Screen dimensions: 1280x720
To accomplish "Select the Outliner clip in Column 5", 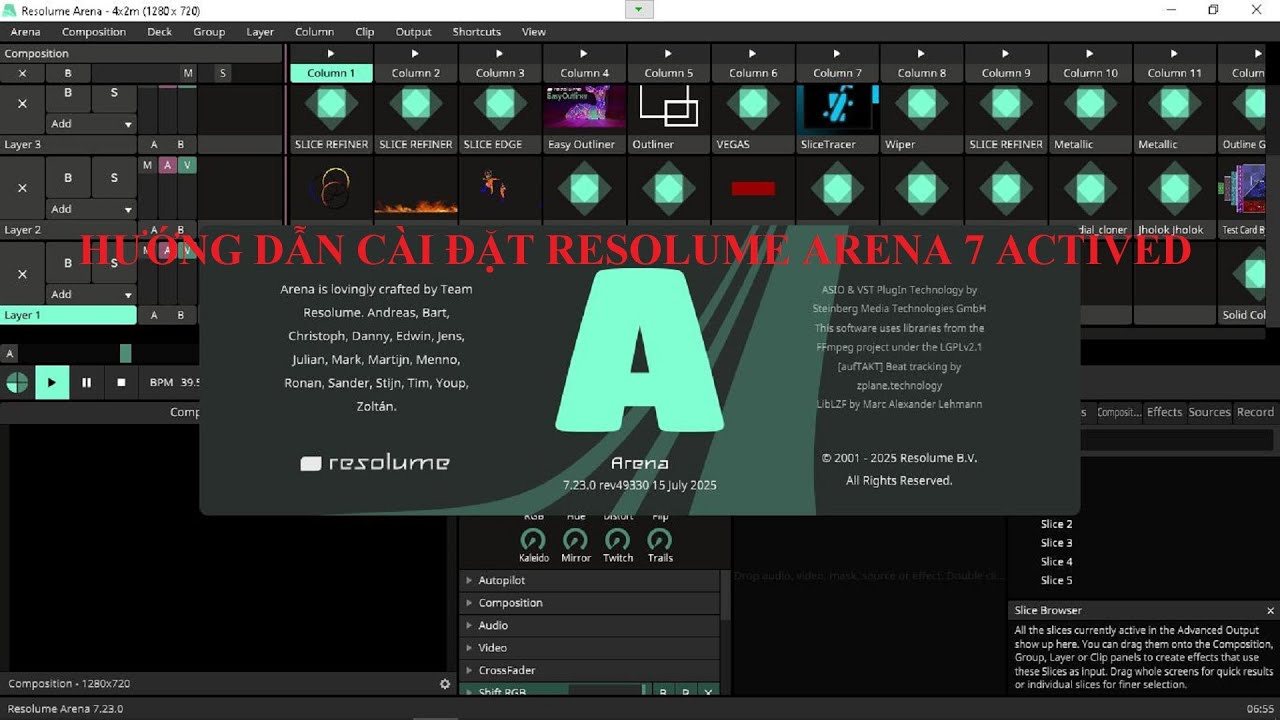I will [x=668, y=107].
